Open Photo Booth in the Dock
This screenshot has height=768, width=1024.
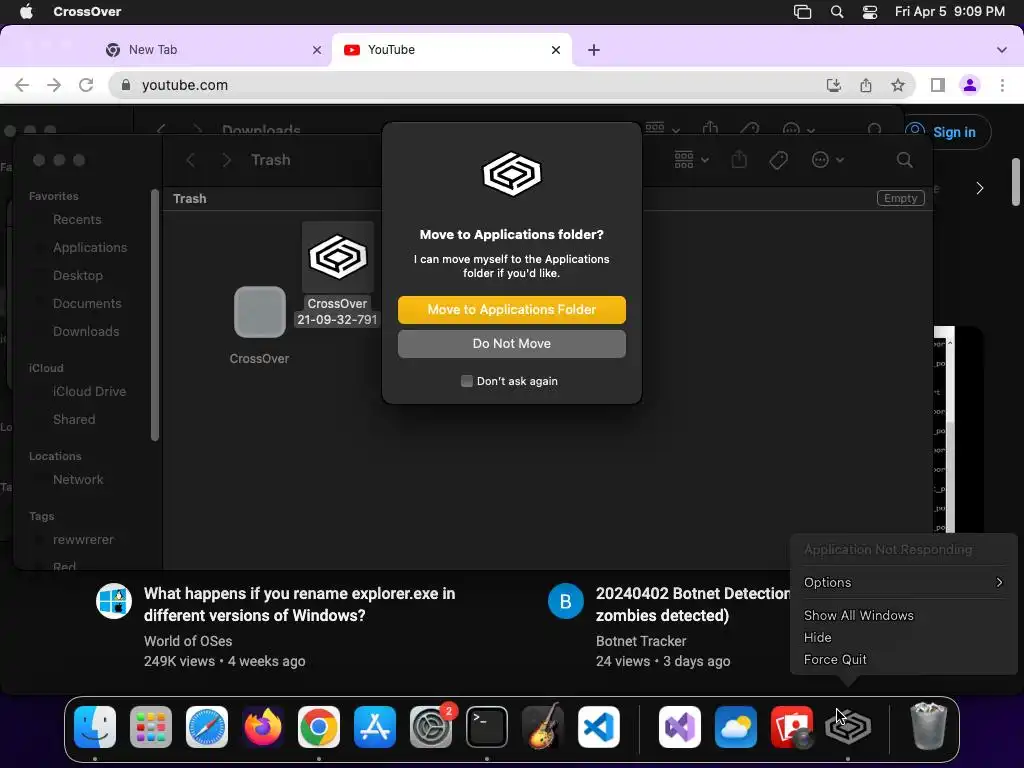(x=792, y=727)
